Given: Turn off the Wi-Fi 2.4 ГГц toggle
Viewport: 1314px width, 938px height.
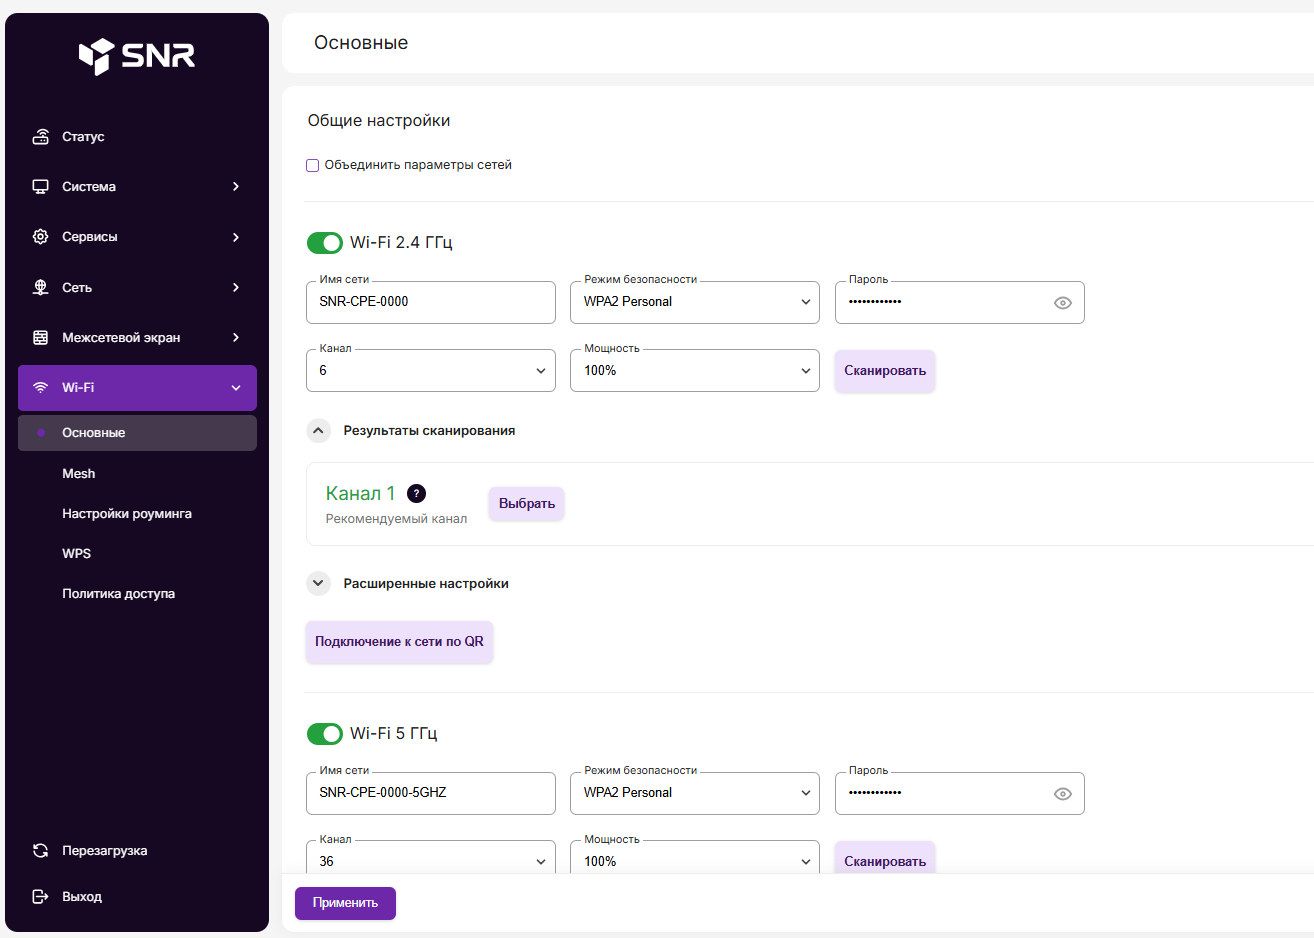Looking at the screenshot, I should click(x=325, y=243).
